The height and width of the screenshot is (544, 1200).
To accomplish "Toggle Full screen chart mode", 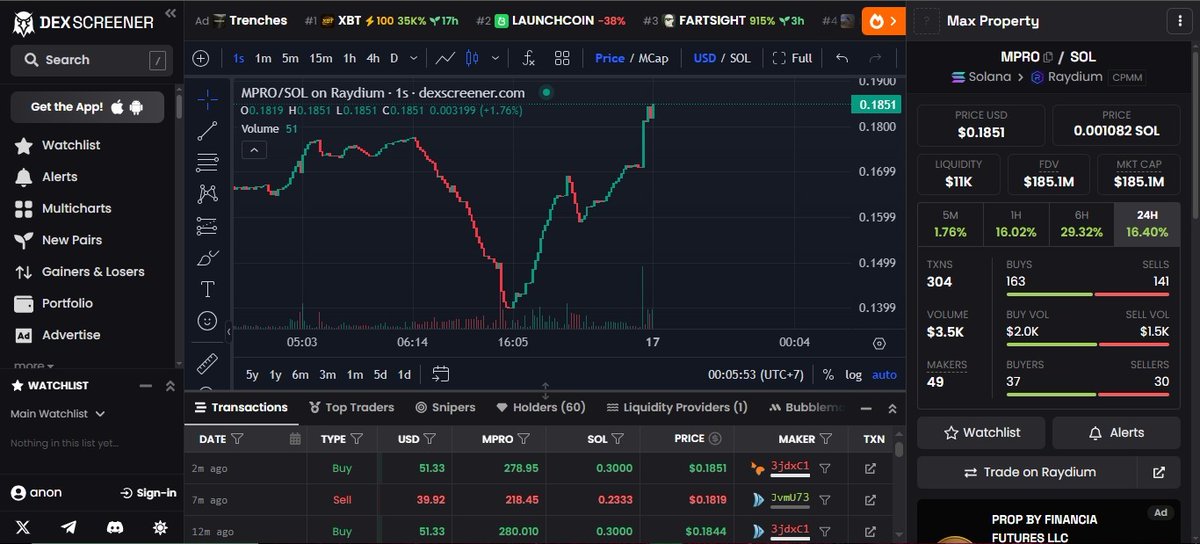I will point(791,58).
